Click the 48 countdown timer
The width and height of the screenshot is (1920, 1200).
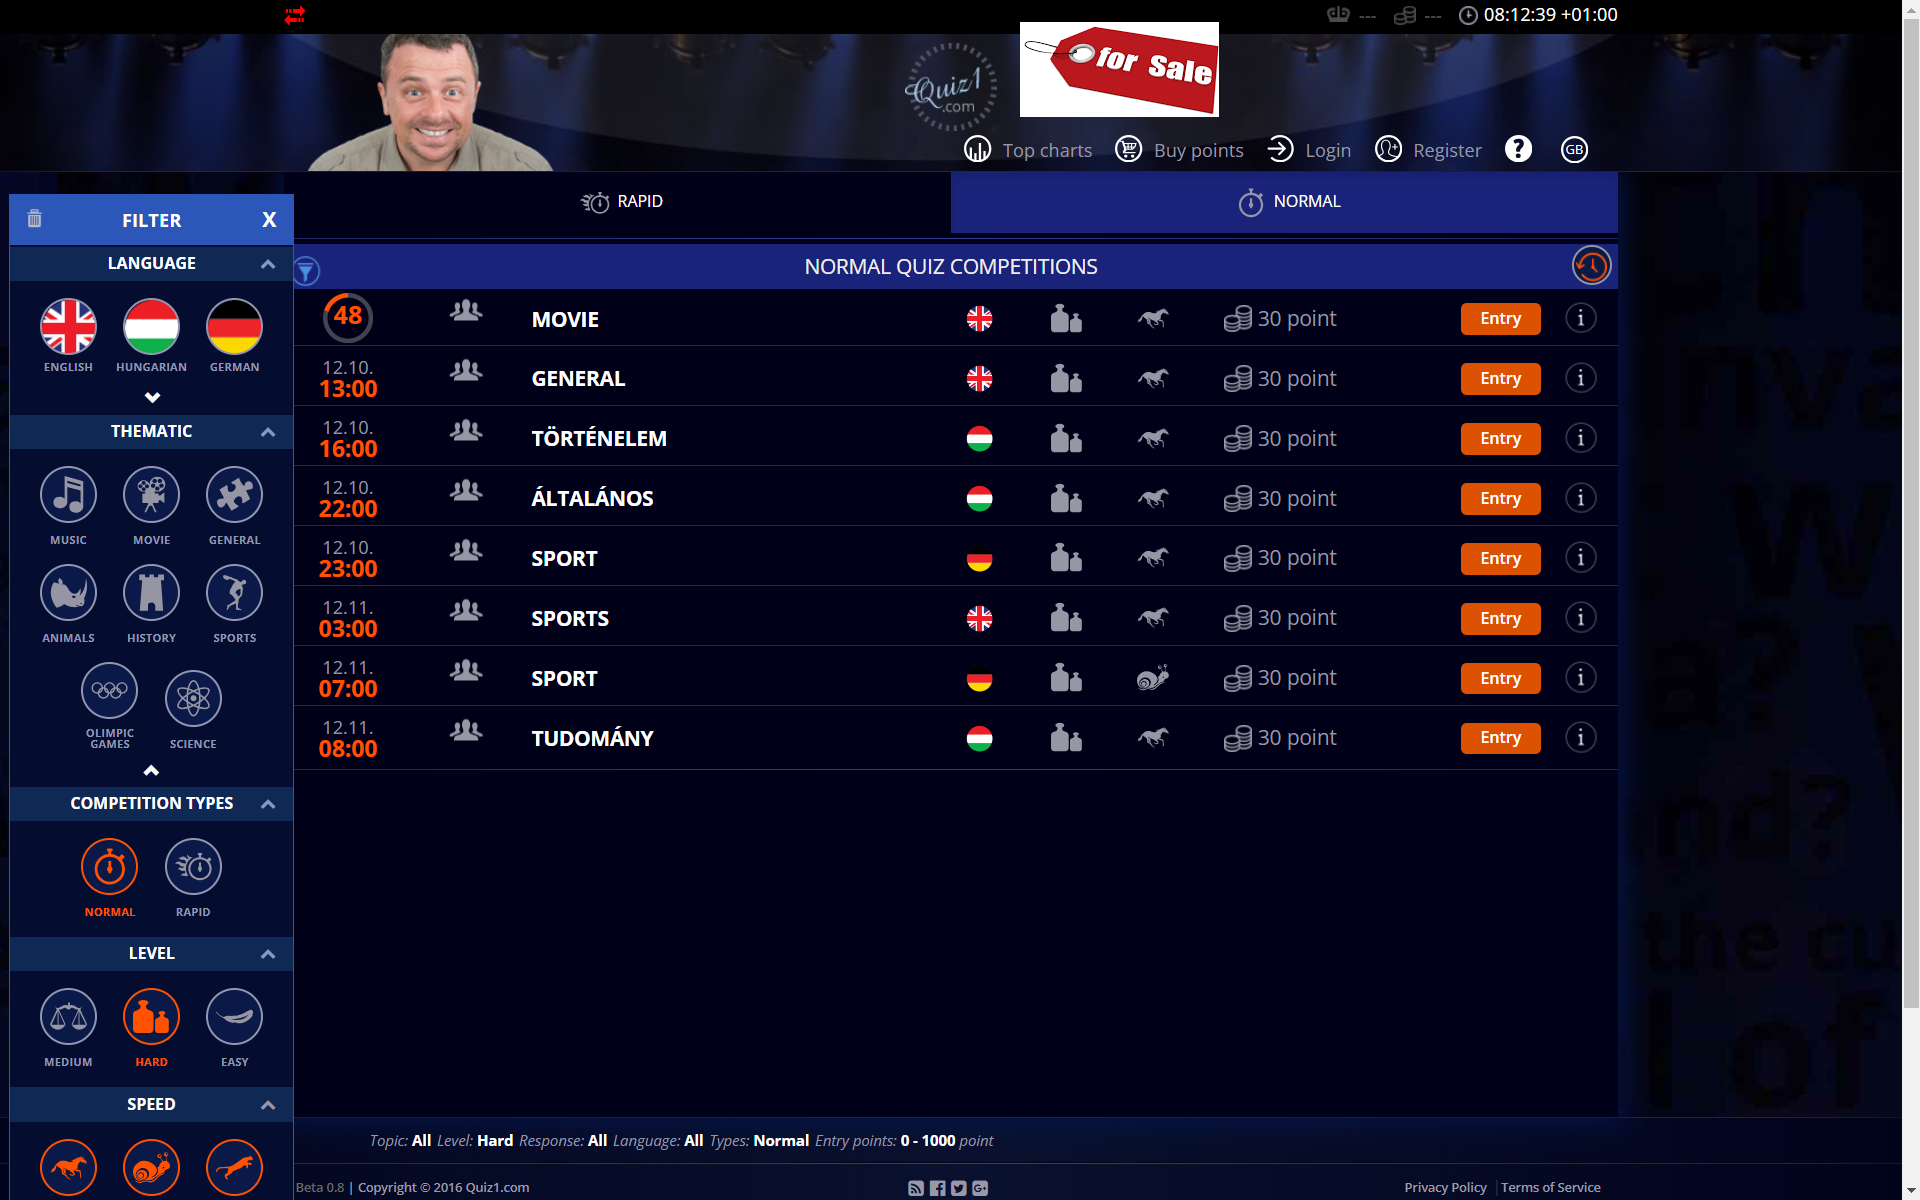[348, 317]
